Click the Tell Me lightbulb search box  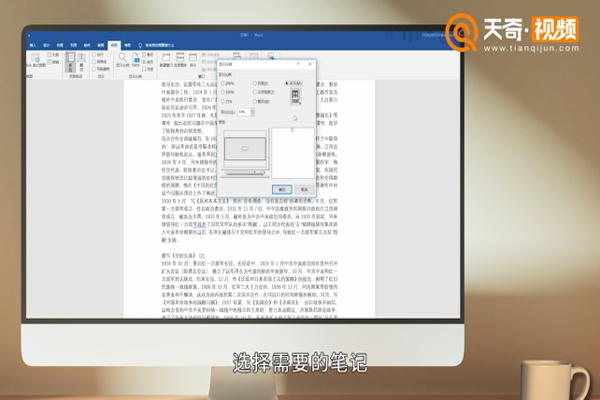(x=156, y=45)
